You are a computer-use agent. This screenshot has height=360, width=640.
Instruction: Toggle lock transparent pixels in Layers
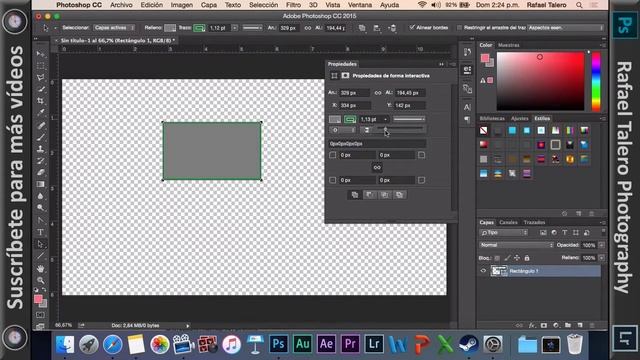(x=497, y=258)
